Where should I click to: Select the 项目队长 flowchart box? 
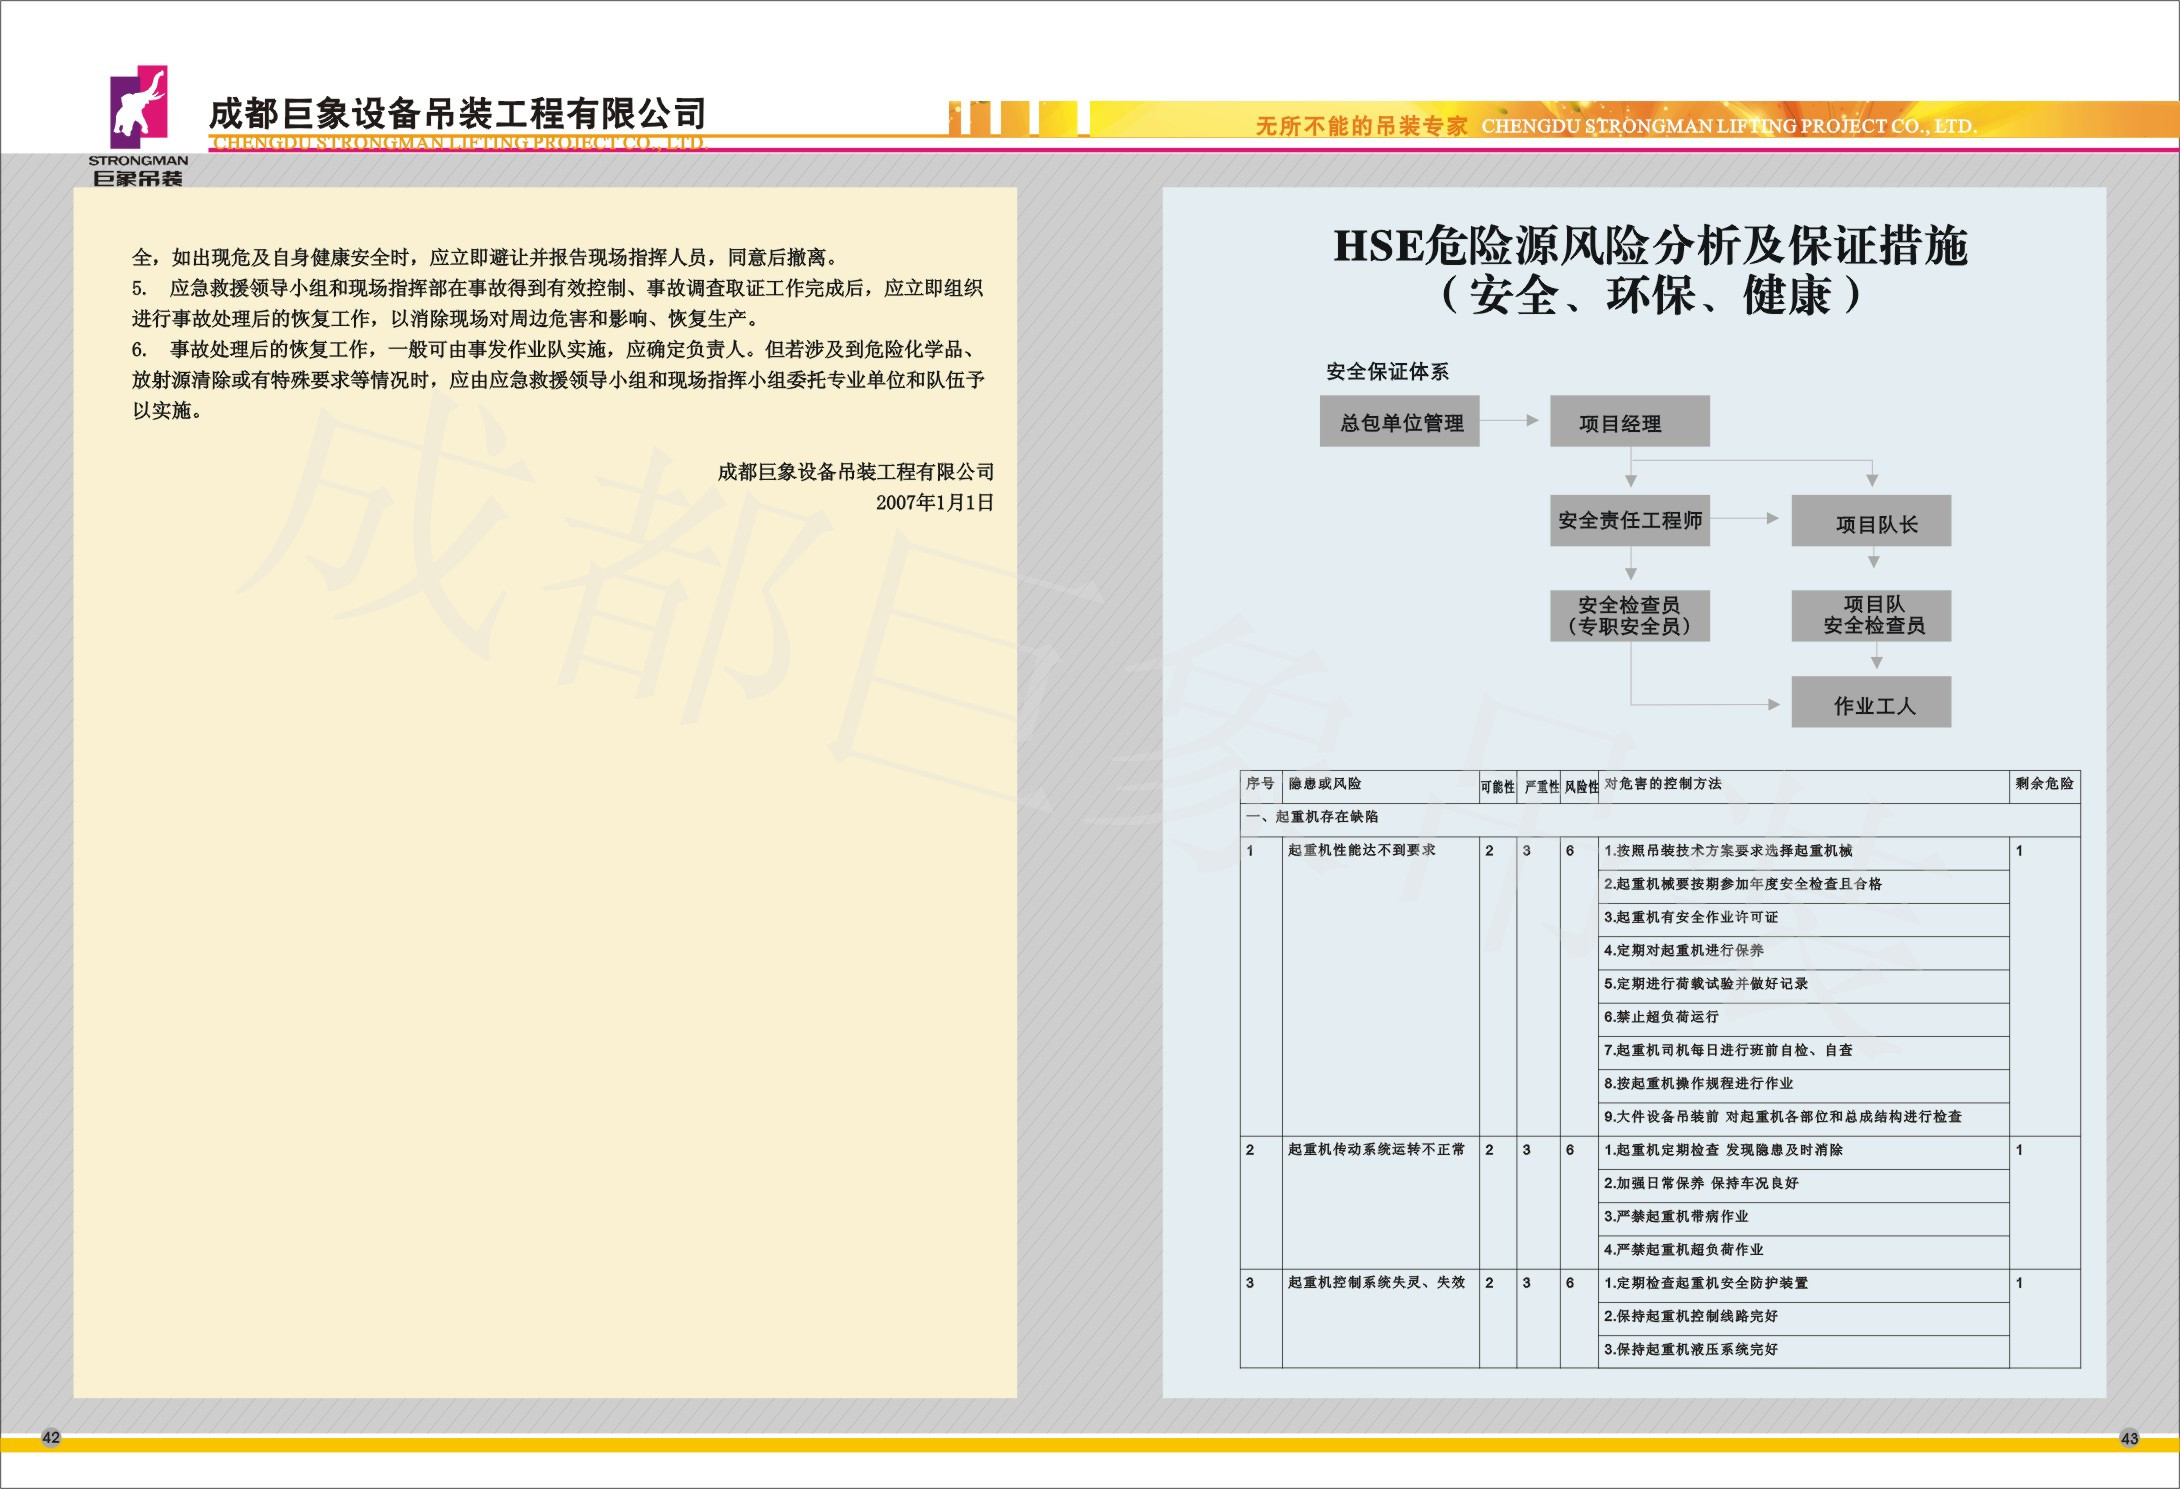click(1870, 522)
